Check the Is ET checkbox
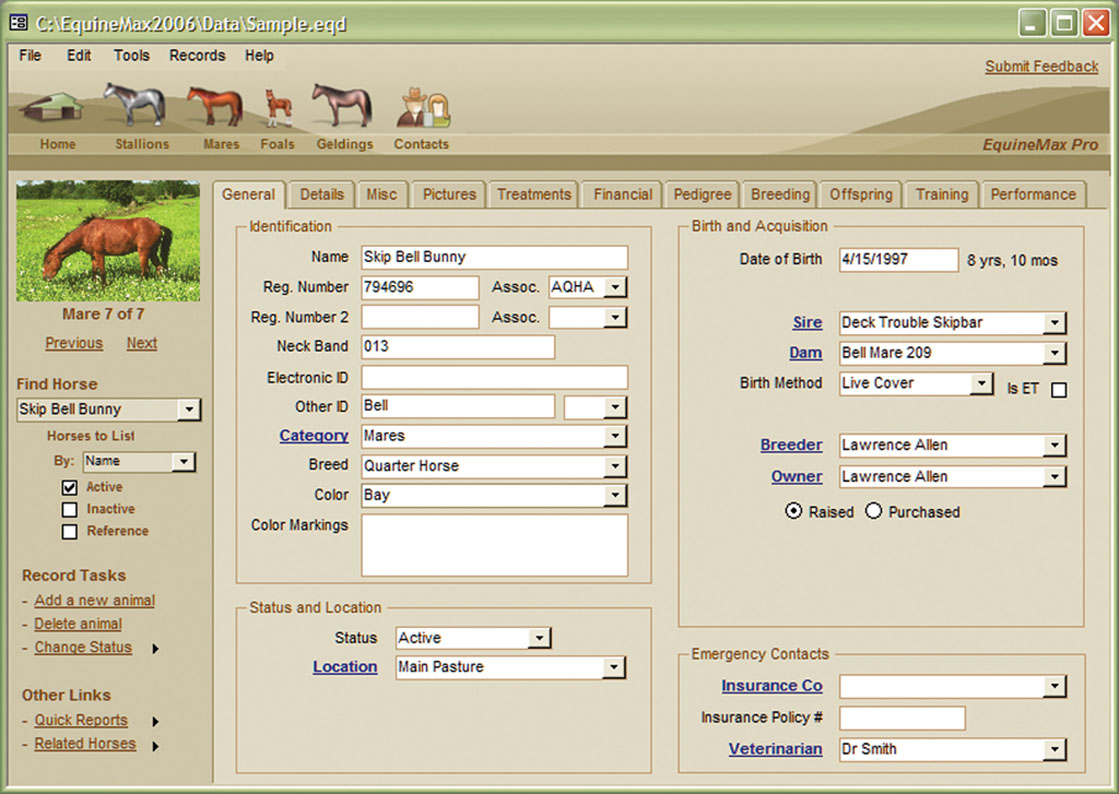This screenshot has width=1119, height=794. coord(1060,390)
